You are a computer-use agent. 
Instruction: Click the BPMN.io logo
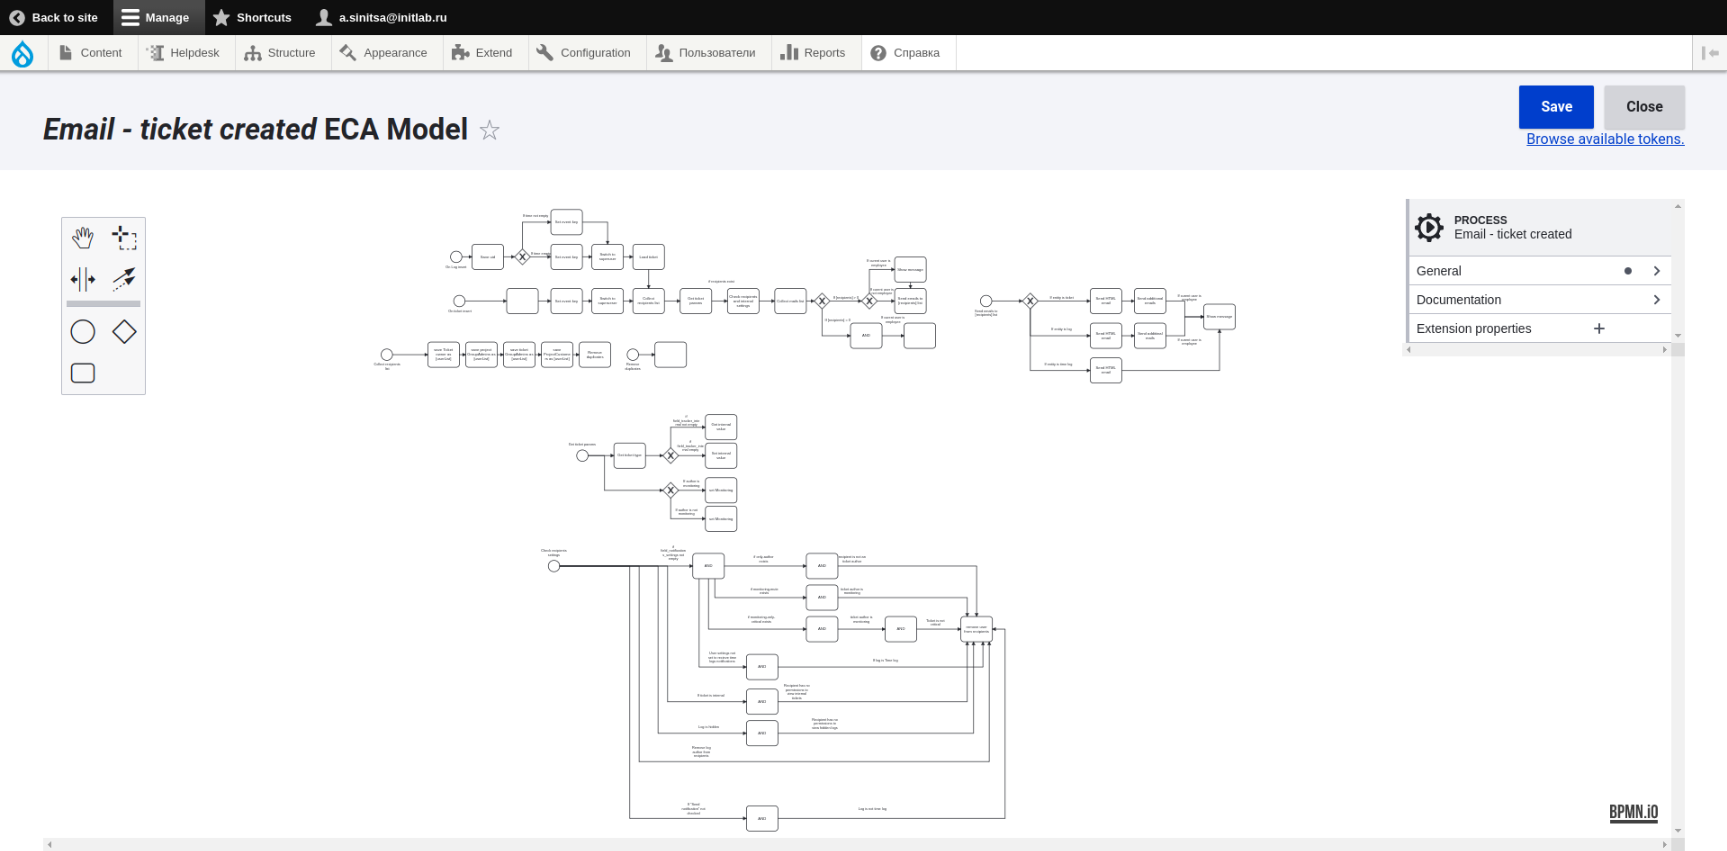pyautogui.click(x=1633, y=812)
